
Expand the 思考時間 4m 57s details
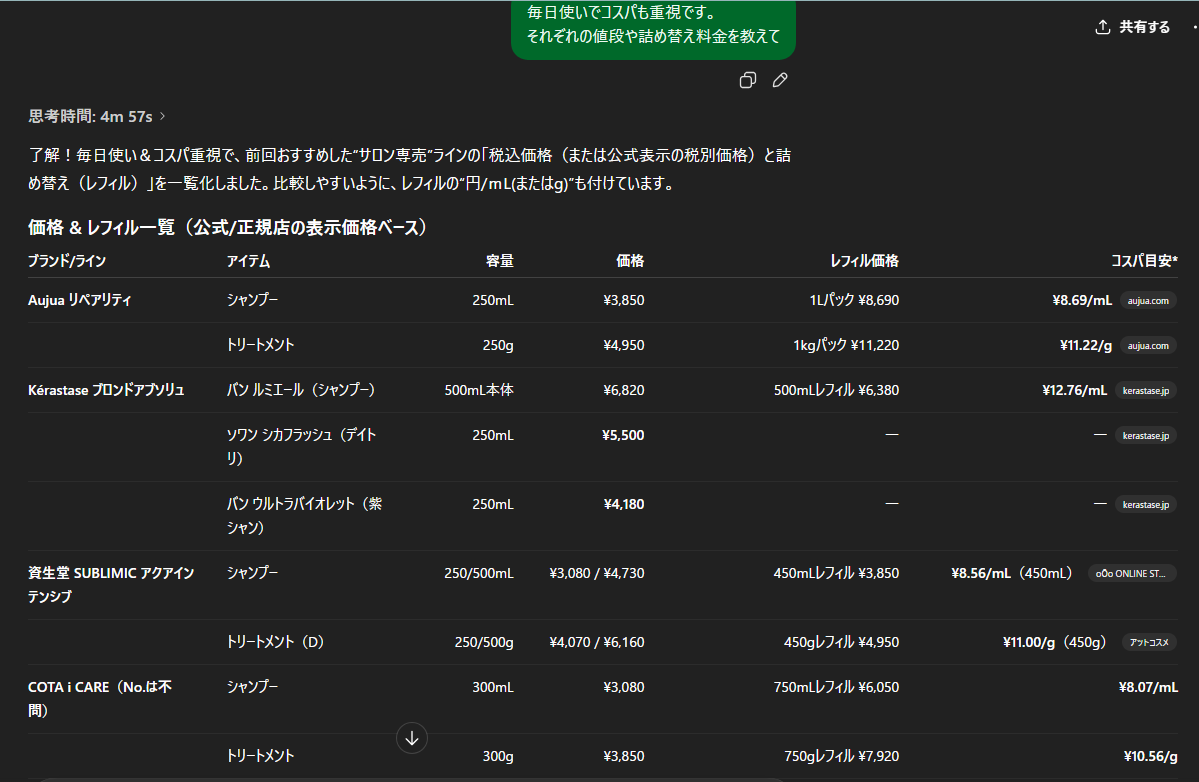(97, 117)
